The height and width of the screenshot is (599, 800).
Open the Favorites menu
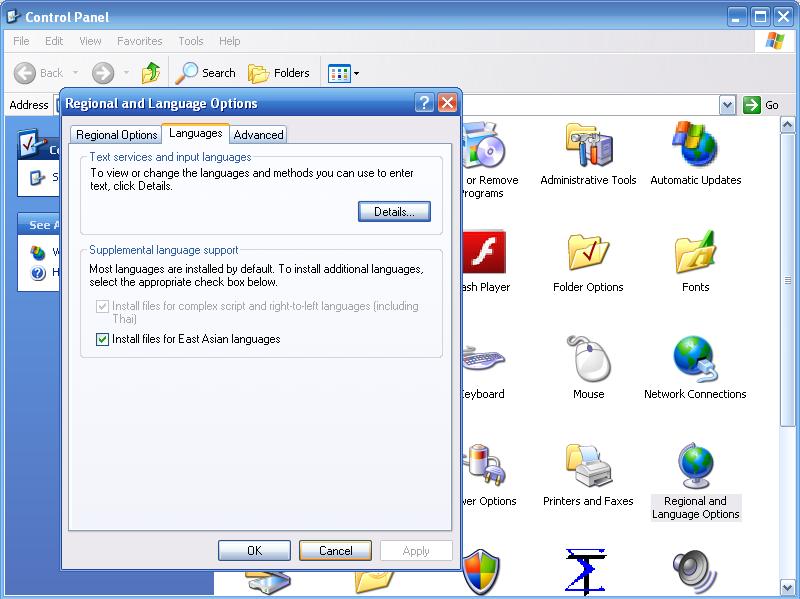click(x=139, y=41)
